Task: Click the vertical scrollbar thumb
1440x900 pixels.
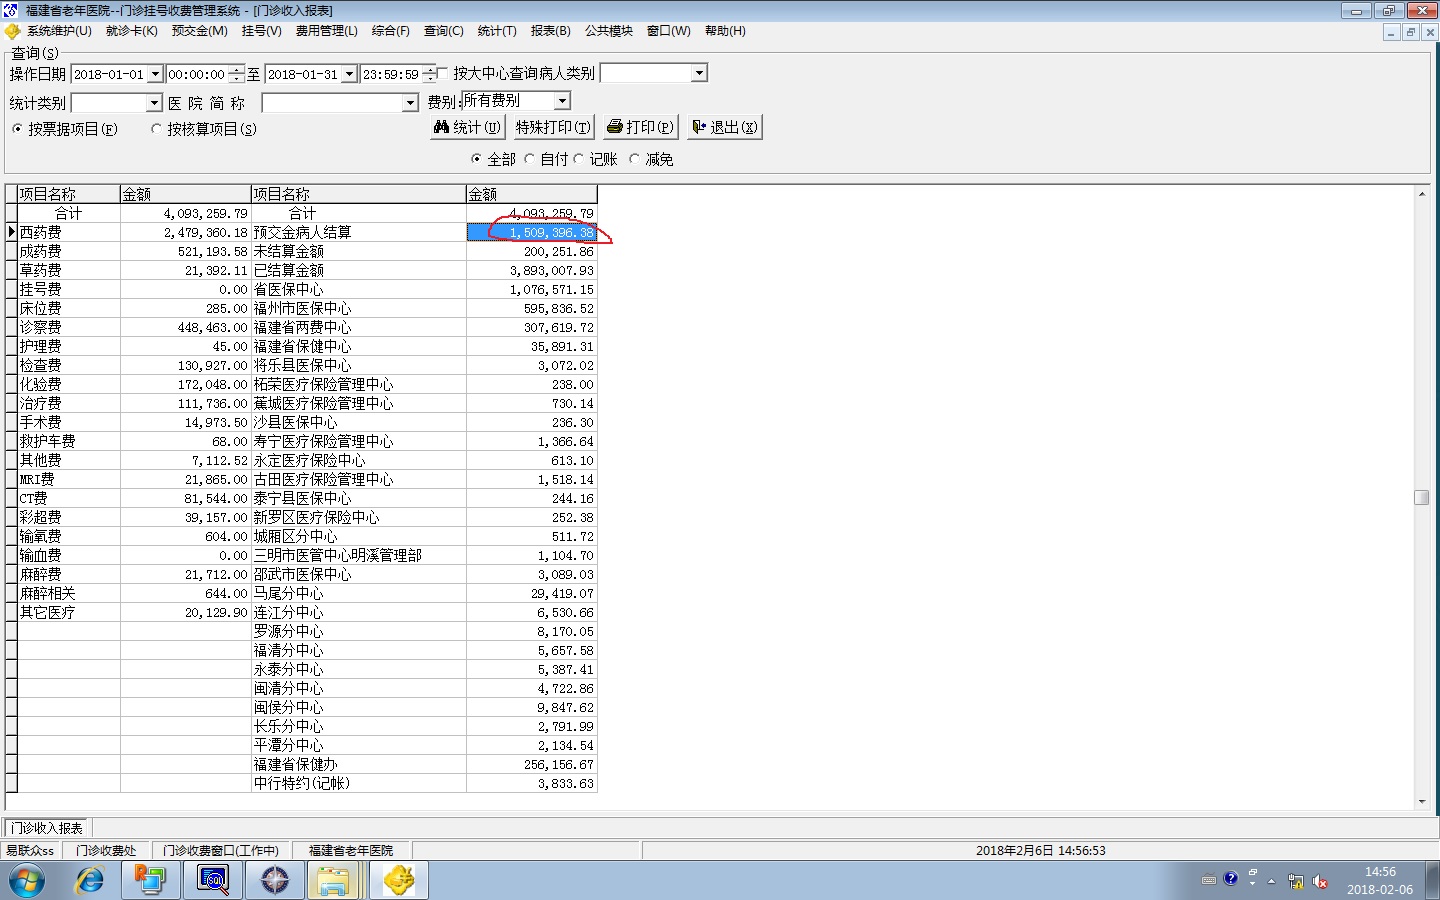Action: click(x=1422, y=497)
